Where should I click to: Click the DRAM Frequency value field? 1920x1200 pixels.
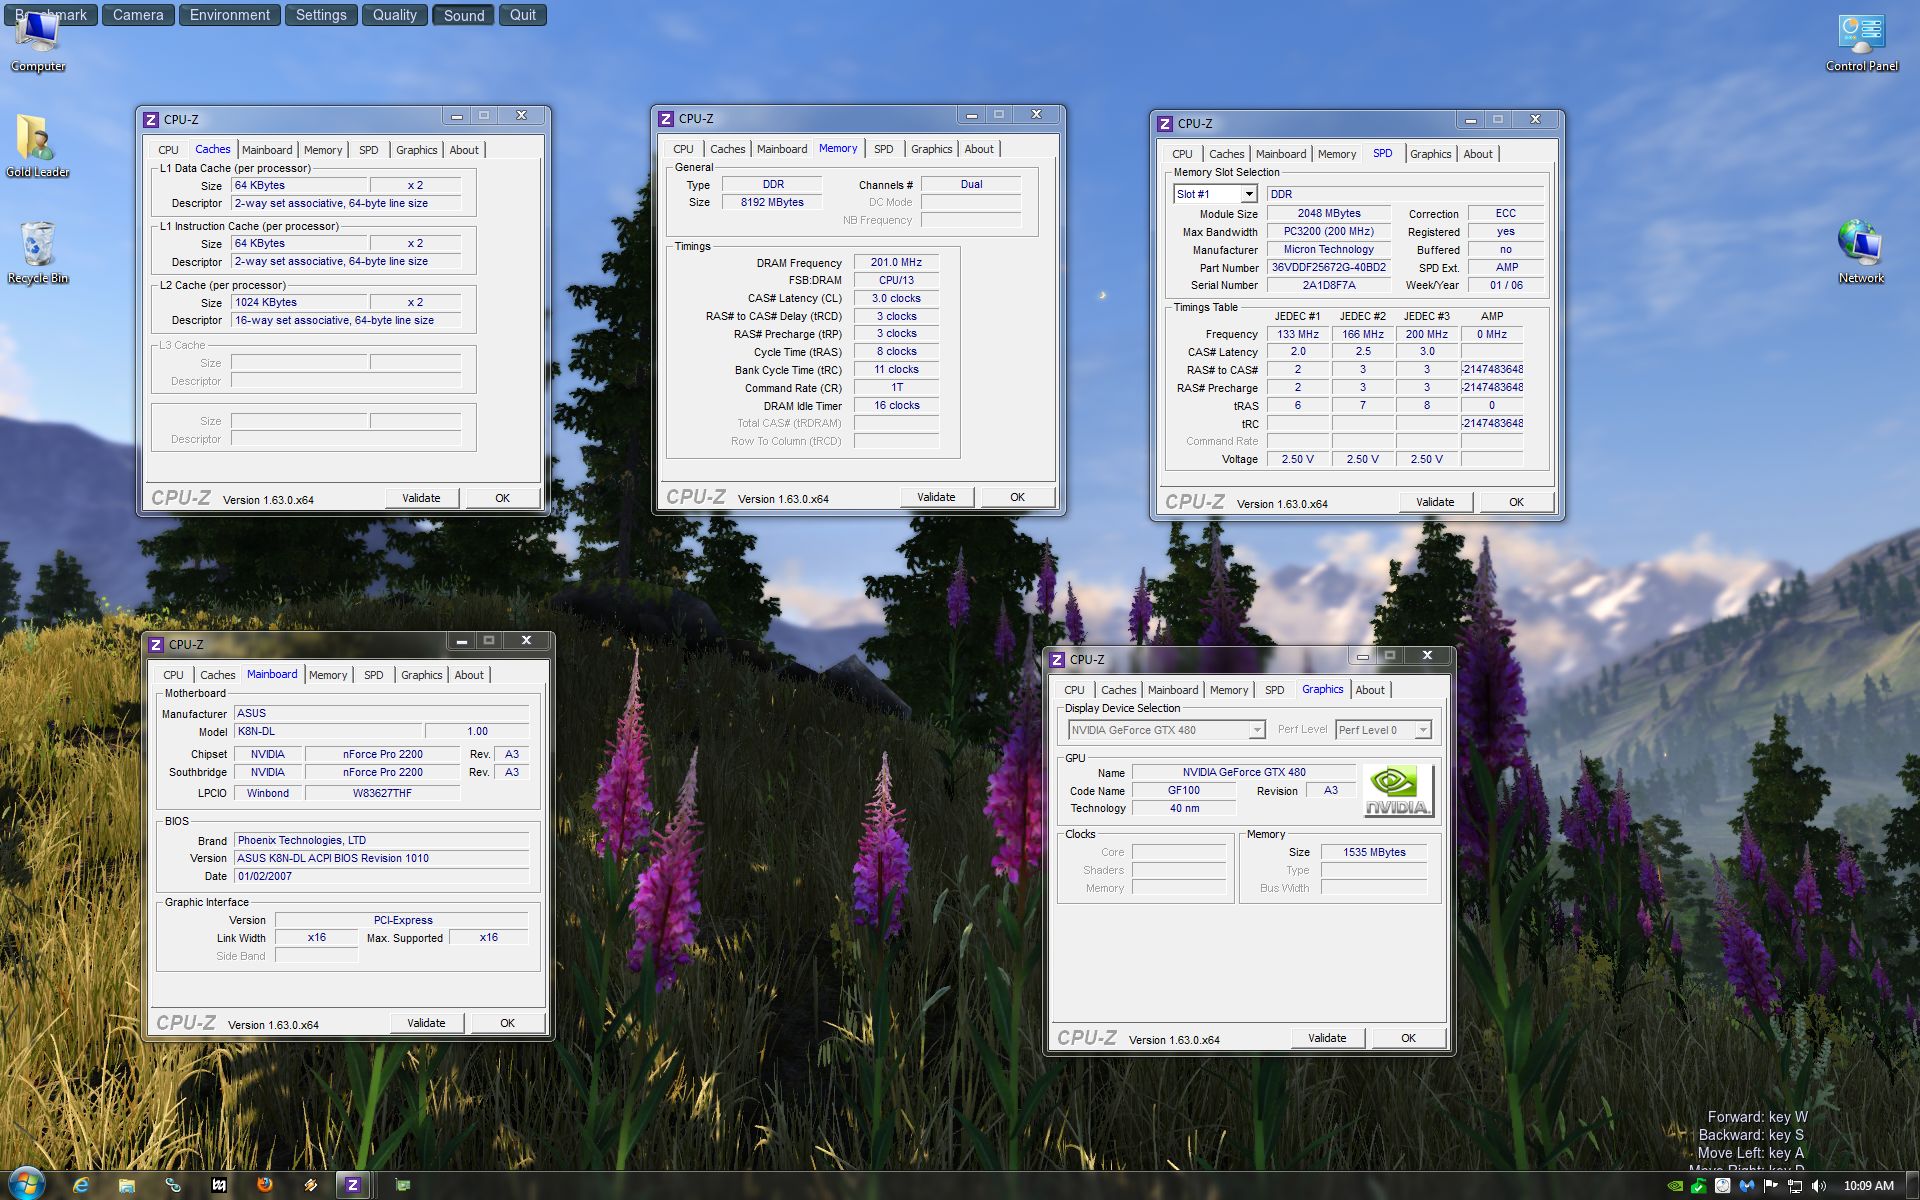pos(896,263)
